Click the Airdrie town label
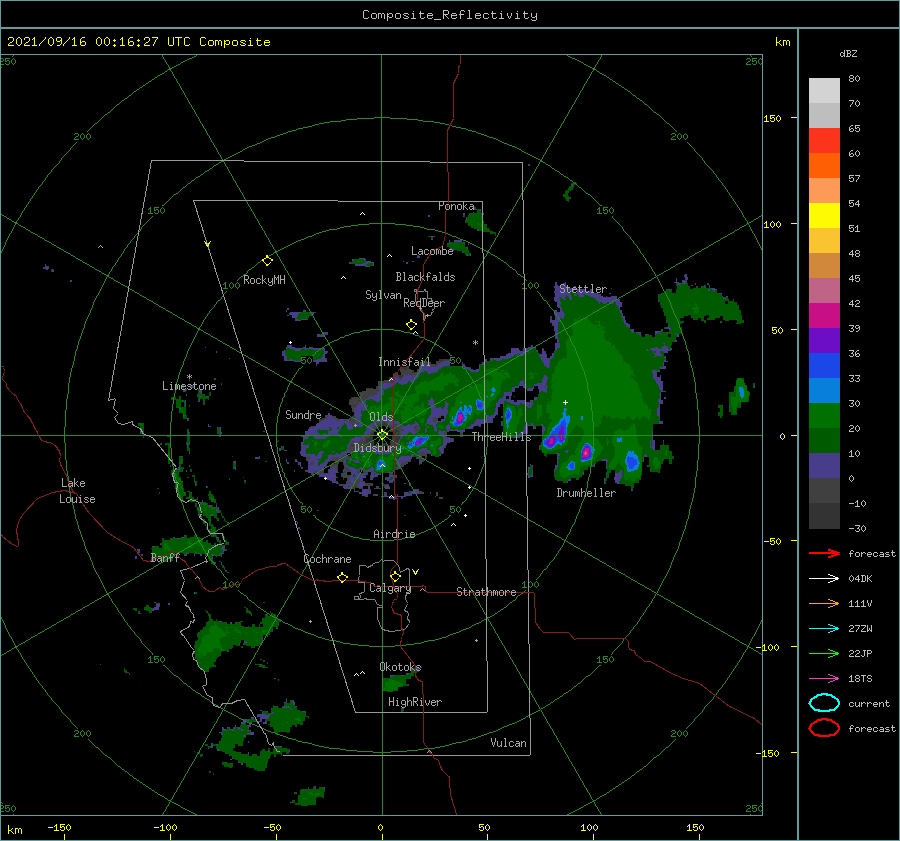This screenshot has width=900, height=841. click(394, 534)
